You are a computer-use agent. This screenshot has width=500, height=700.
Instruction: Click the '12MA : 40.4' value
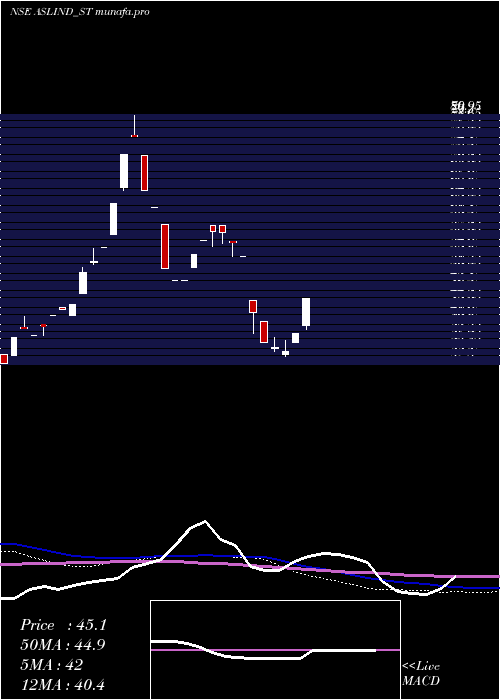[x=62, y=685]
